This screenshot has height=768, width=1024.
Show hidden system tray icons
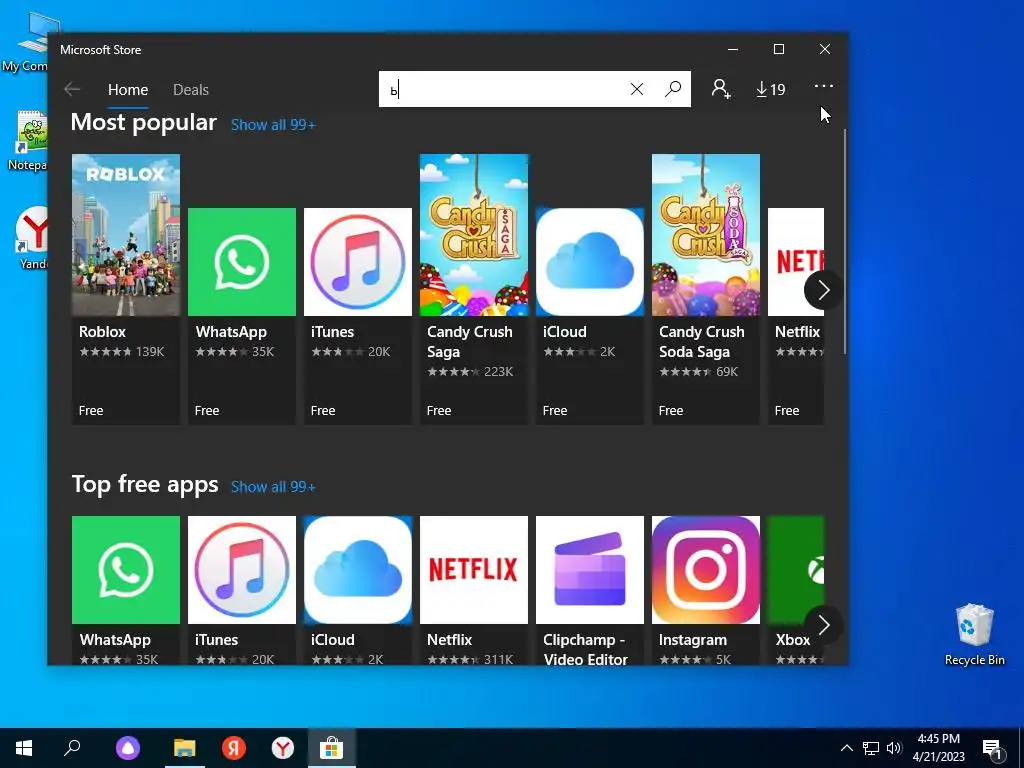(846, 748)
